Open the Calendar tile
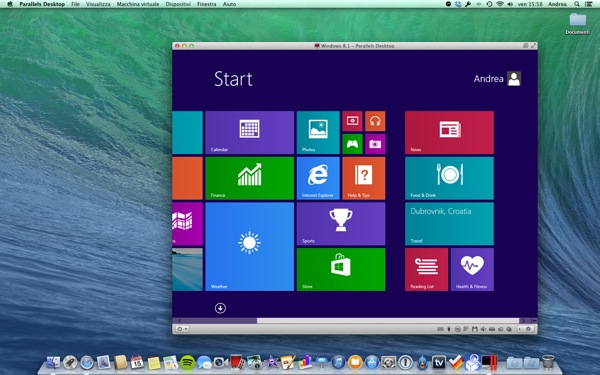This screenshot has width=600, height=375. click(x=249, y=132)
